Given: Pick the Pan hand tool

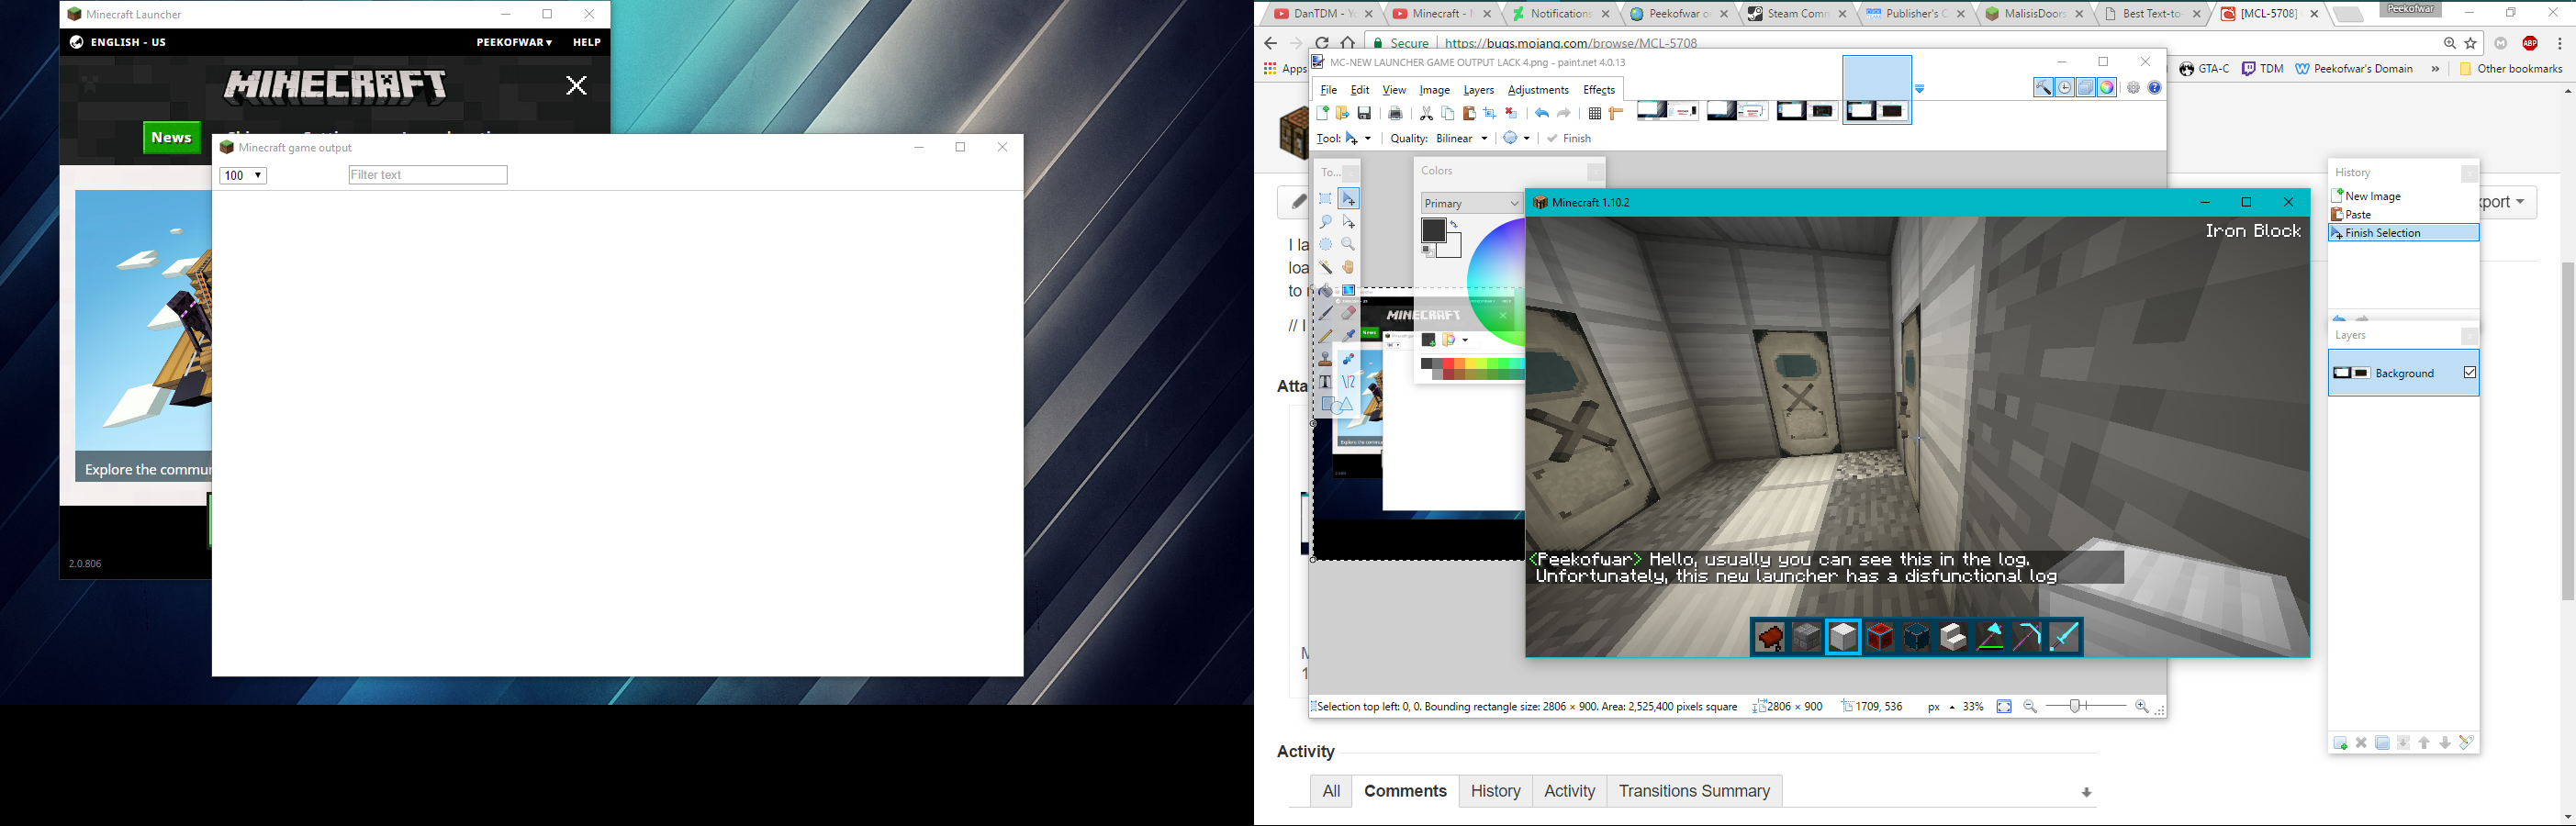Looking at the screenshot, I should (1349, 267).
